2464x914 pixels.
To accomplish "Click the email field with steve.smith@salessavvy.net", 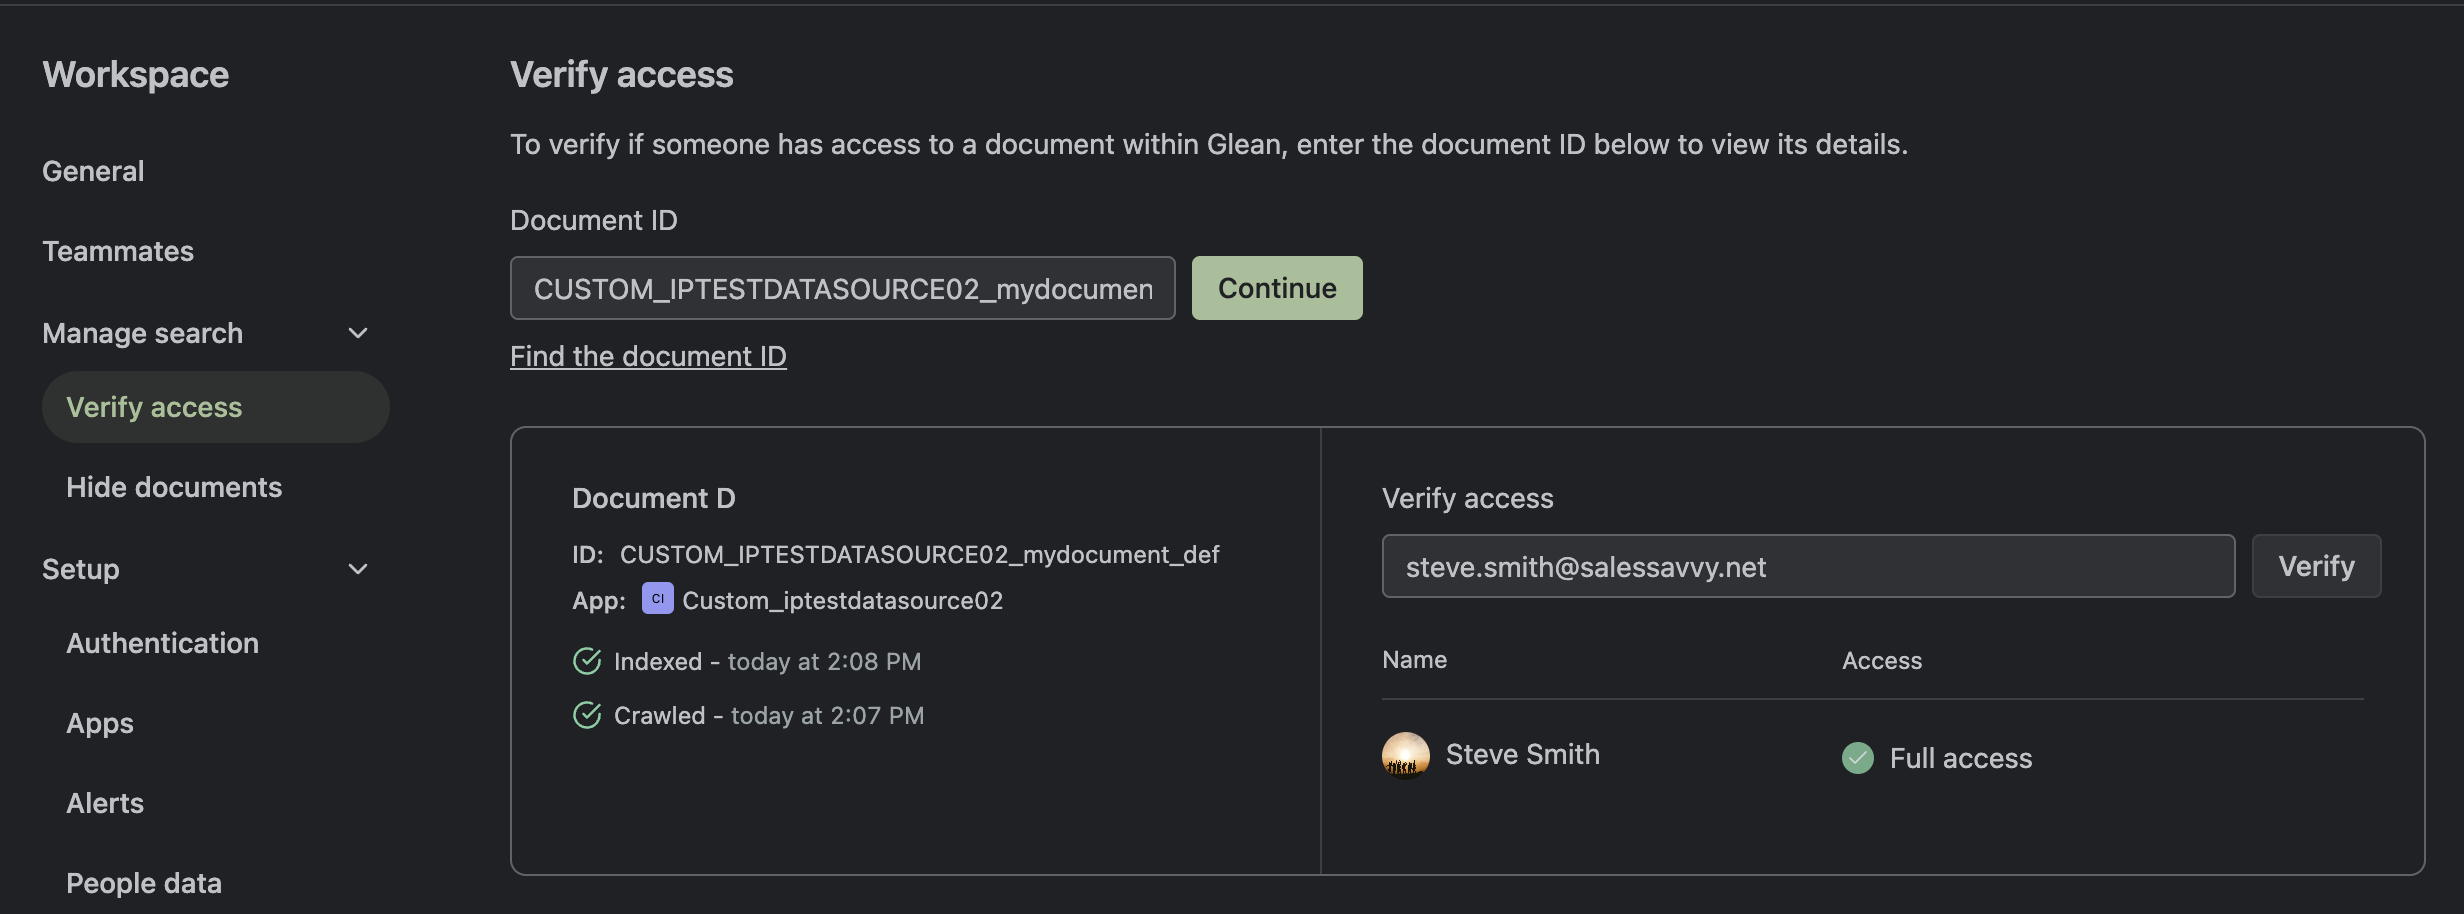I will pyautogui.click(x=1807, y=566).
